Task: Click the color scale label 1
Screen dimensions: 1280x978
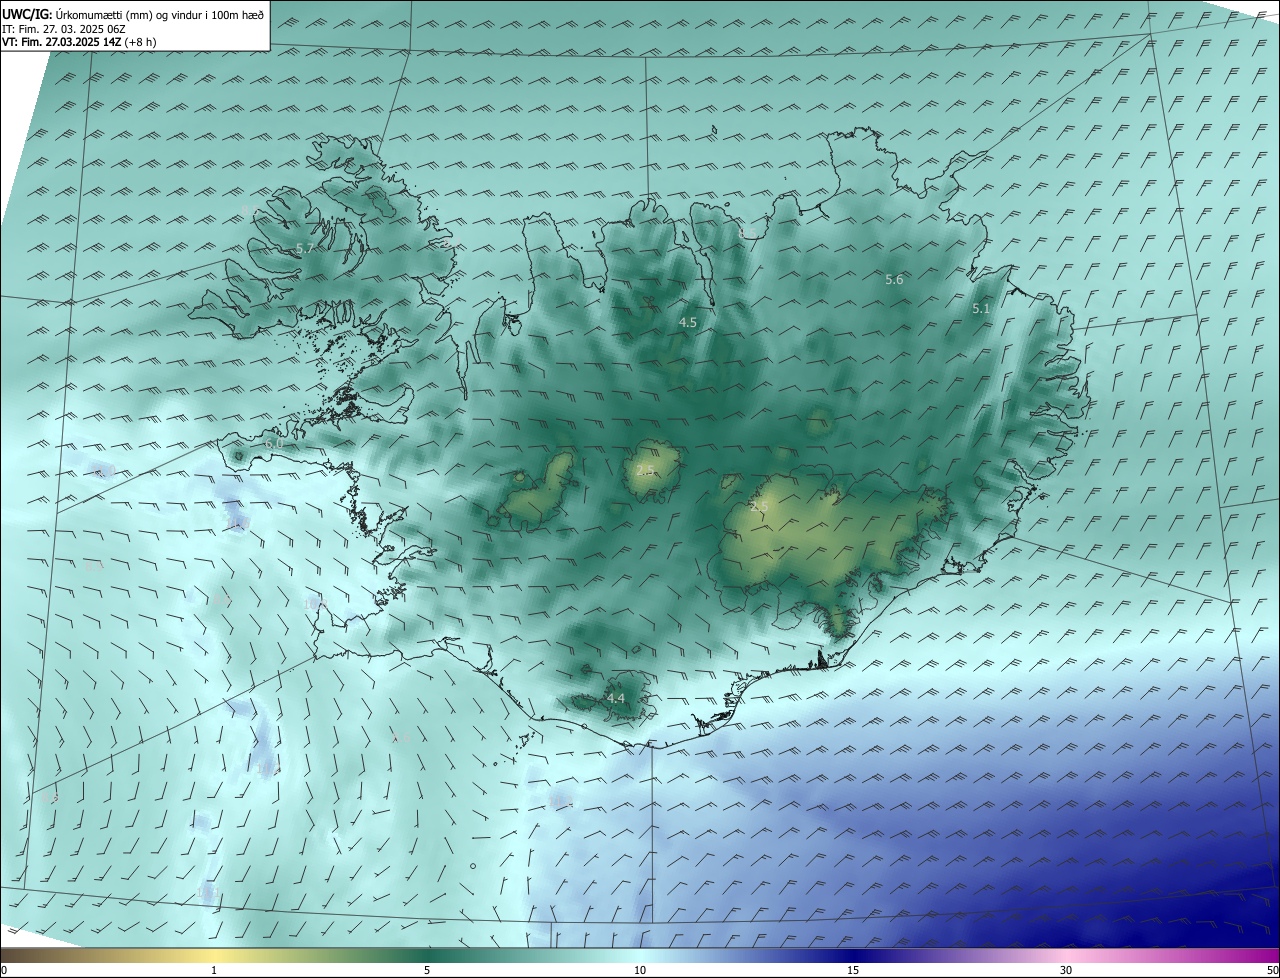Action: [214, 970]
